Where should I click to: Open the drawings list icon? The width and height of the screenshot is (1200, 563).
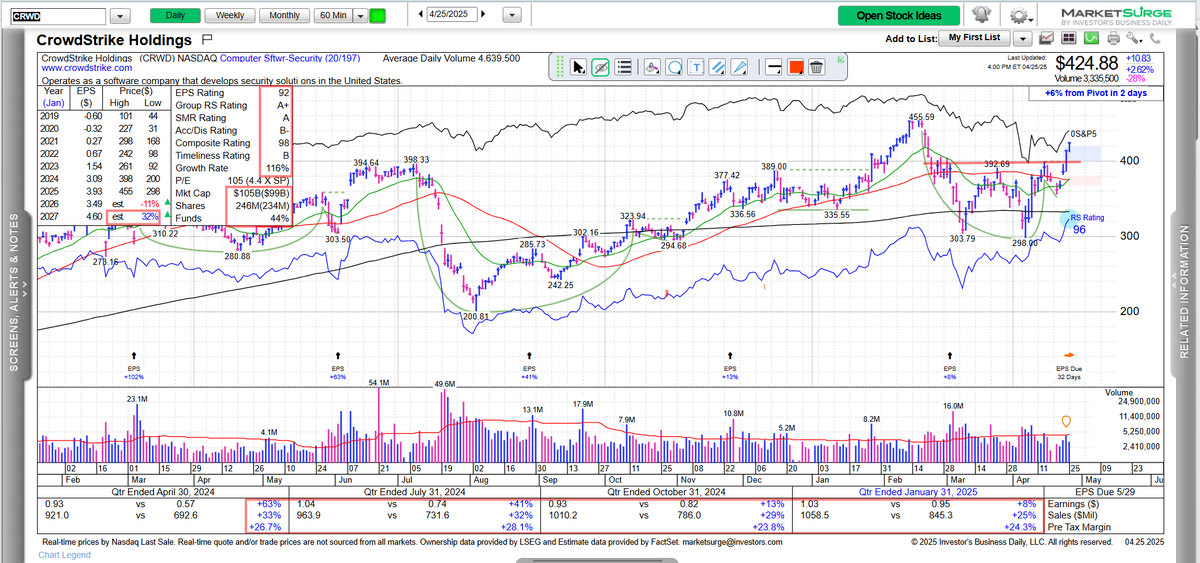click(623, 67)
